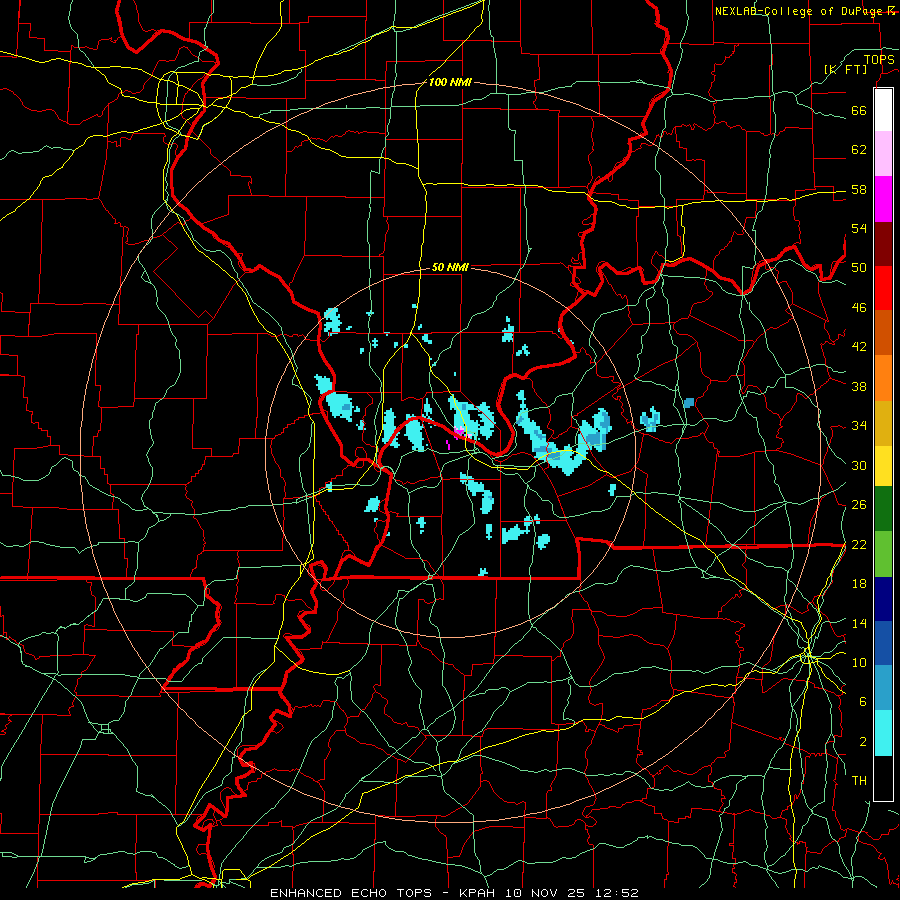Click the light pink swatch at 62

(883, 154)
